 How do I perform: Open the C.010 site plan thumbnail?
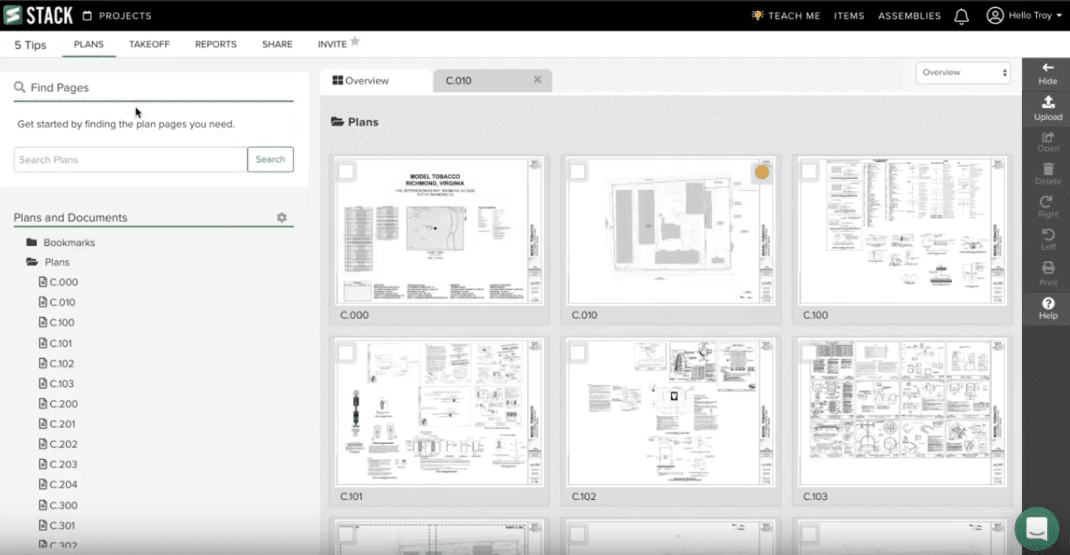671,232
